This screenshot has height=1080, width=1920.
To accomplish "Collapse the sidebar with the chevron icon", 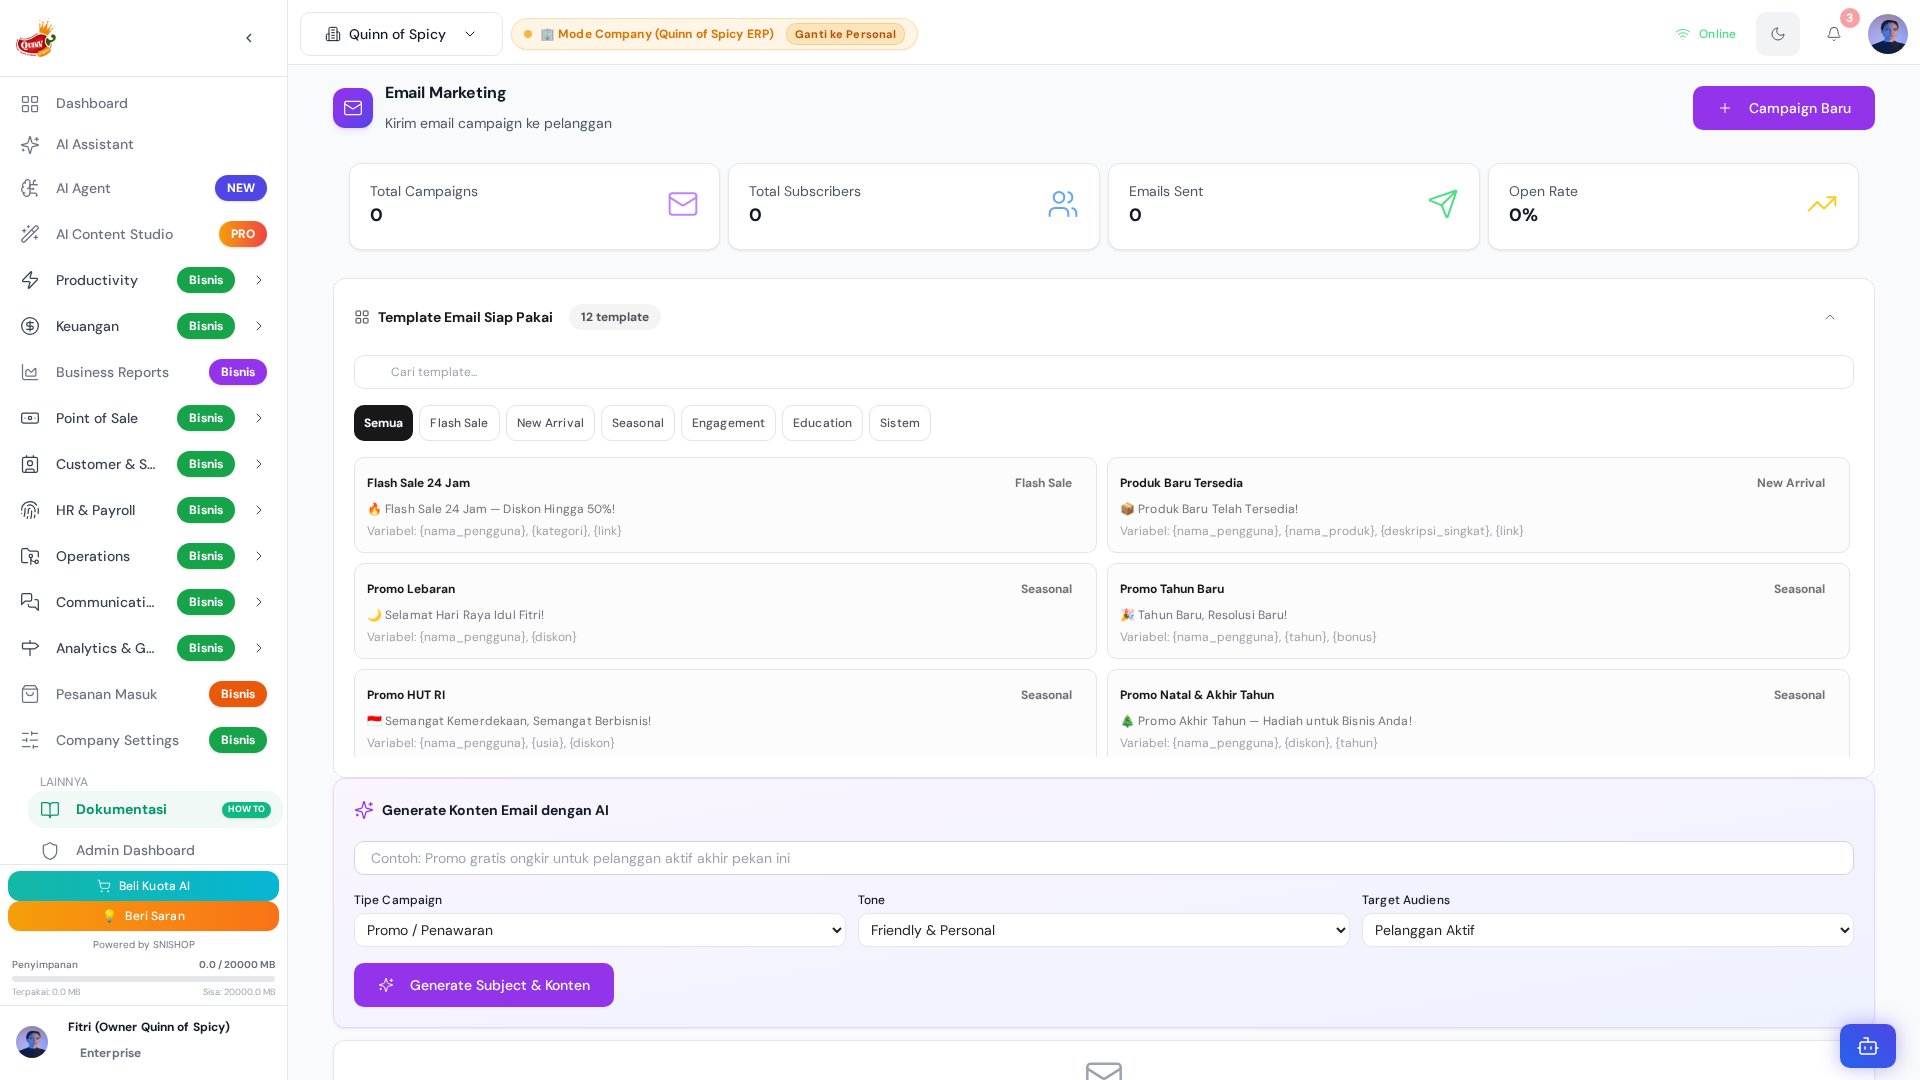I will tap(249, 38).
